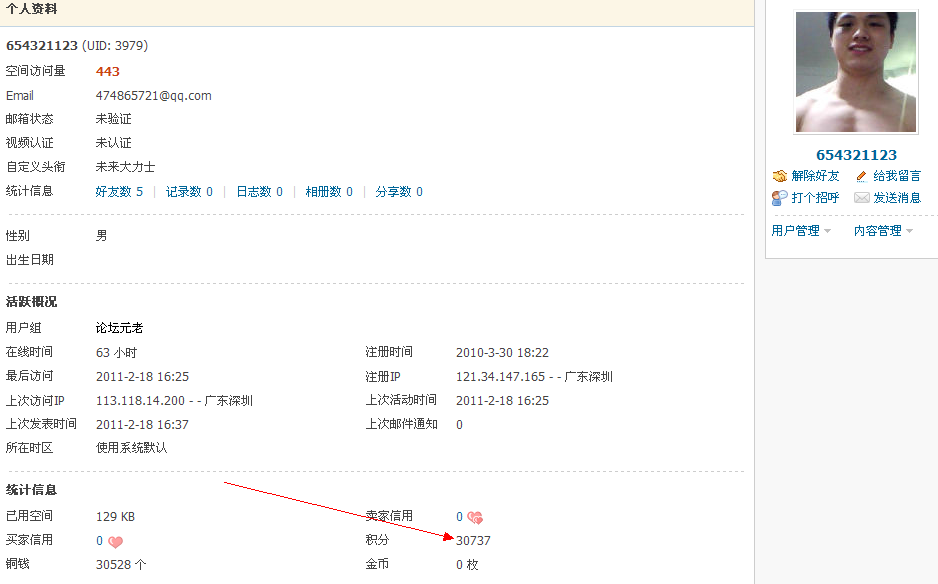Click the 积分 value 30737
Image resolution: width=938 pixels, height=584 pixels.
point(473,540)
